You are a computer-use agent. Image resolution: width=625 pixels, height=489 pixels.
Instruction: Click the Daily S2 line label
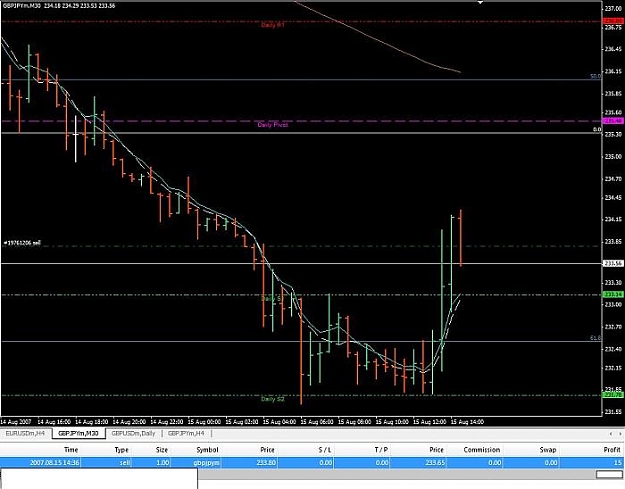click(273, 399)
